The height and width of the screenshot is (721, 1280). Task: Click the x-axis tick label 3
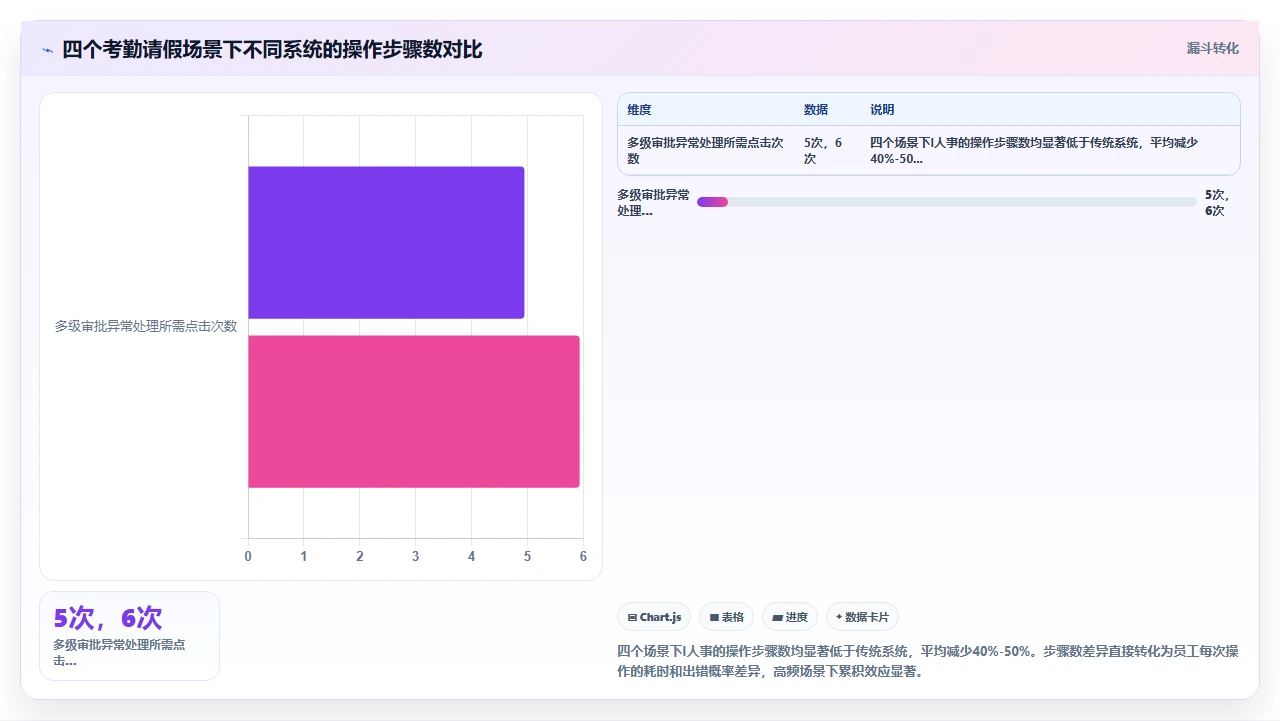coord(416,556)
